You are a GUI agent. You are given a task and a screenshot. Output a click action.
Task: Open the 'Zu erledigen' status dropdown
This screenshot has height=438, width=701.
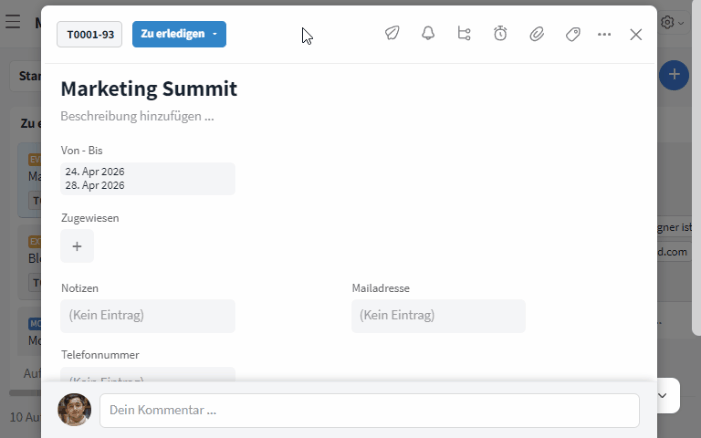click(179, 34)
